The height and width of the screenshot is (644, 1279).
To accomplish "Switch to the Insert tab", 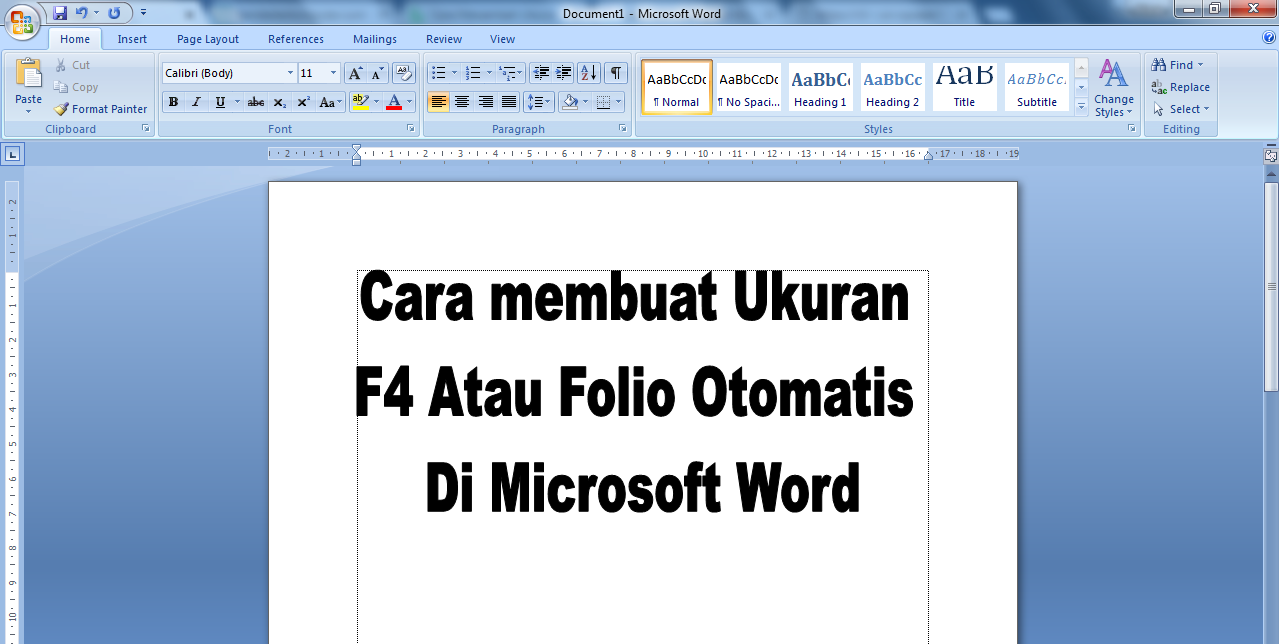I will pos(132,39).
